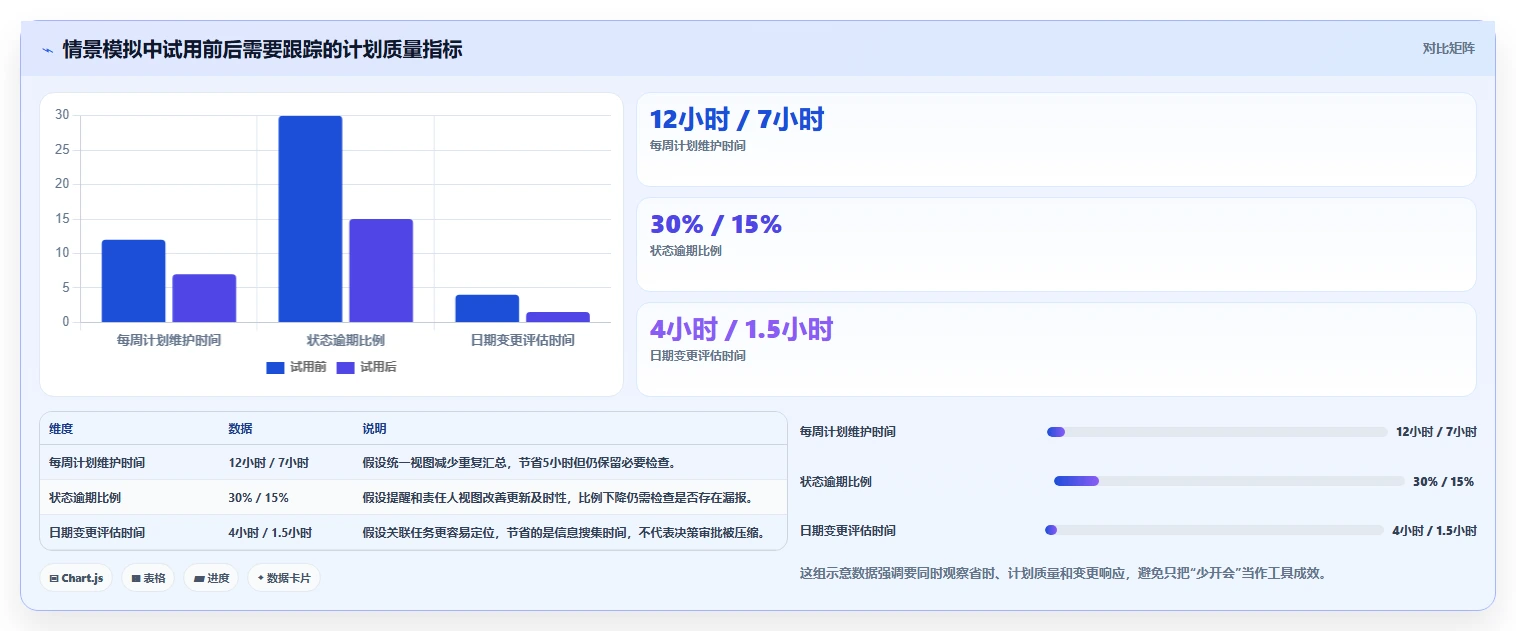Click the summary note starting 这组示意数据强调
Screen dimensions: 1516x631
click(1063, 574)
